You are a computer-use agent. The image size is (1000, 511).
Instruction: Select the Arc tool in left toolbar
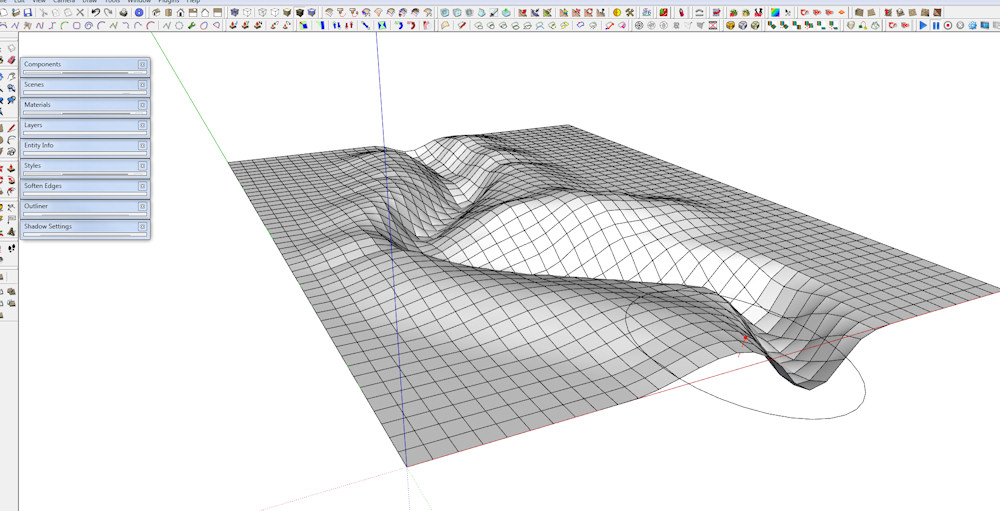click(x=11, y=138)
